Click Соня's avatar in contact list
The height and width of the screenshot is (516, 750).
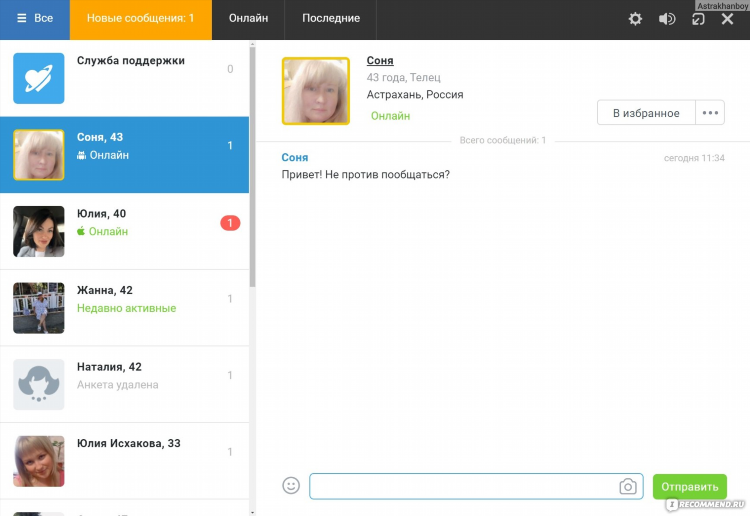click(x=39, y=154)
